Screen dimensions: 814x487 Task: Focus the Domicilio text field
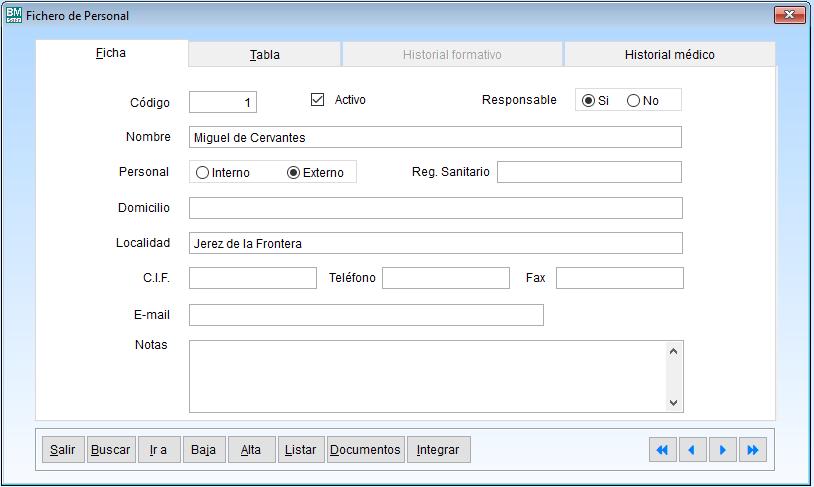click(x=435, y=208)
